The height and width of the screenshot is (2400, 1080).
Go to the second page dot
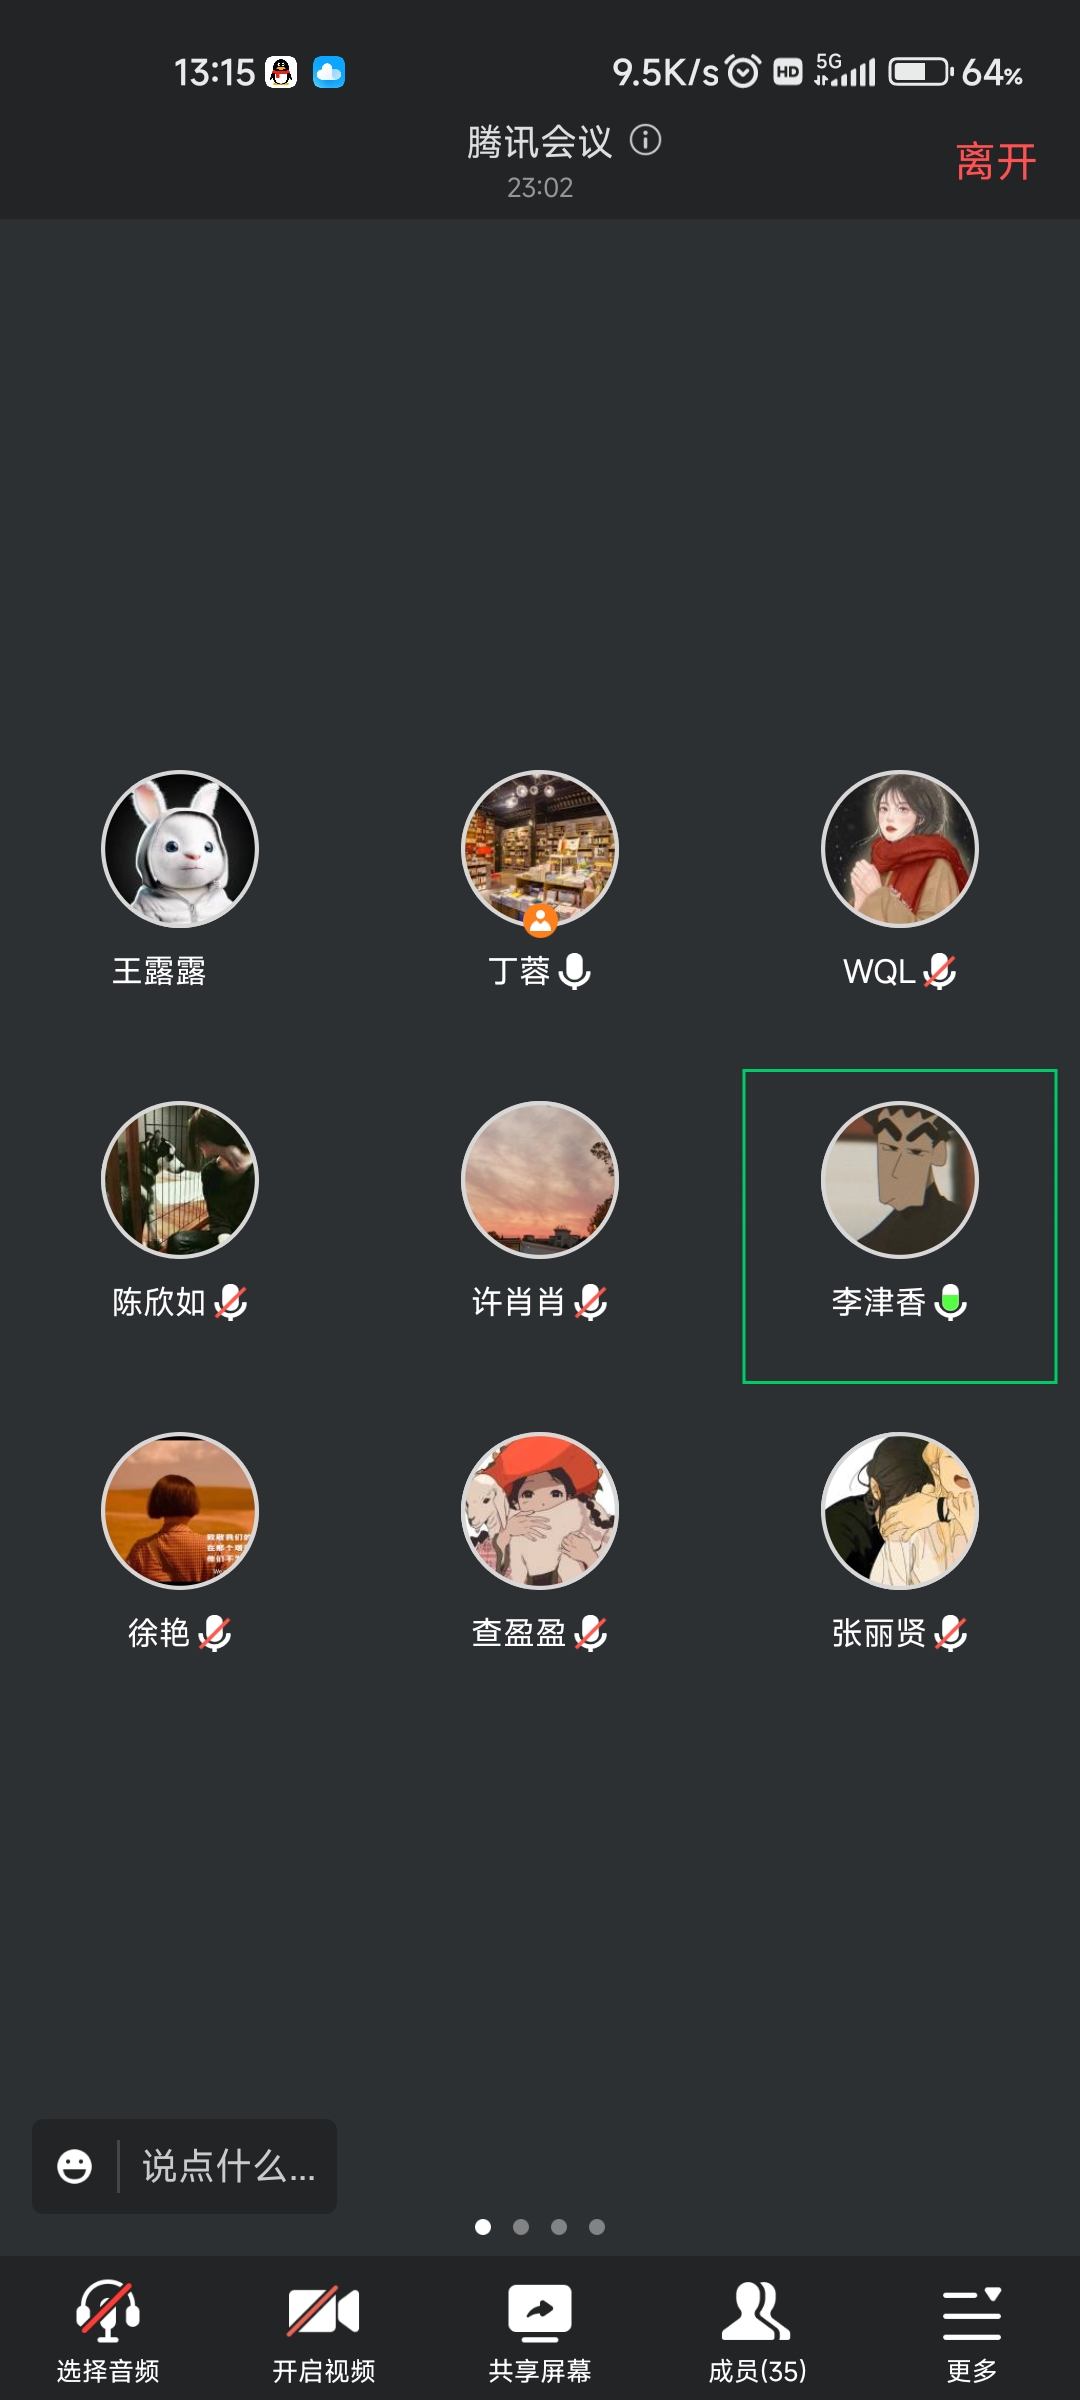coord(521,2227)
